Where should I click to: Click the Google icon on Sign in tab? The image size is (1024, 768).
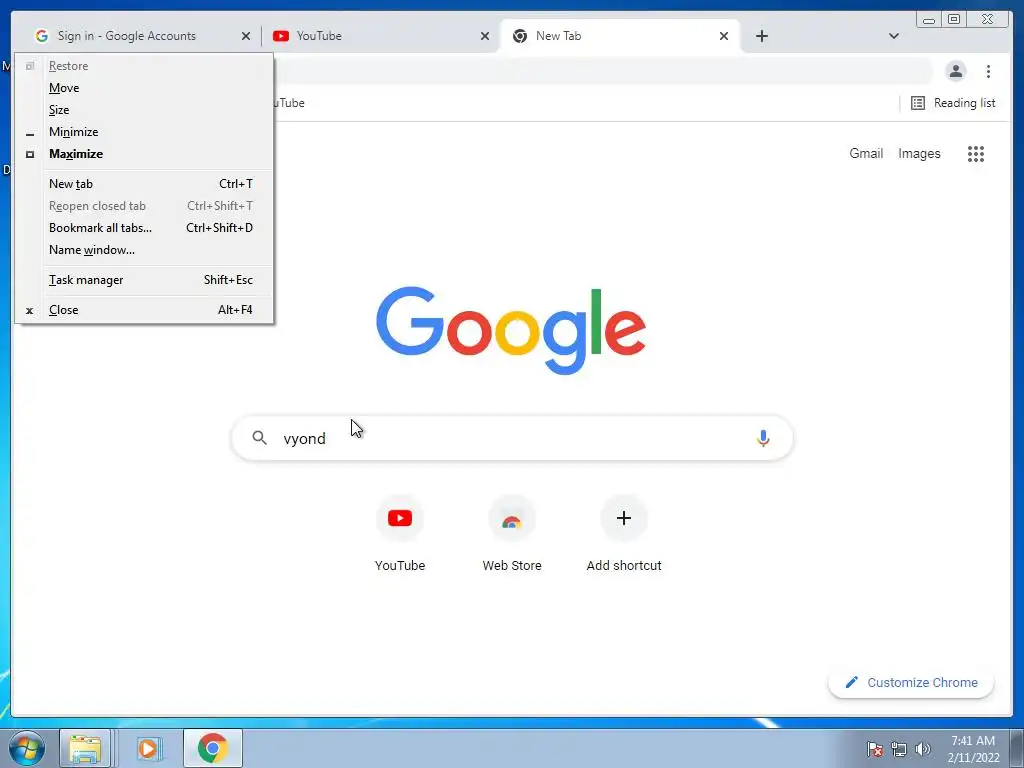[42, 36]
